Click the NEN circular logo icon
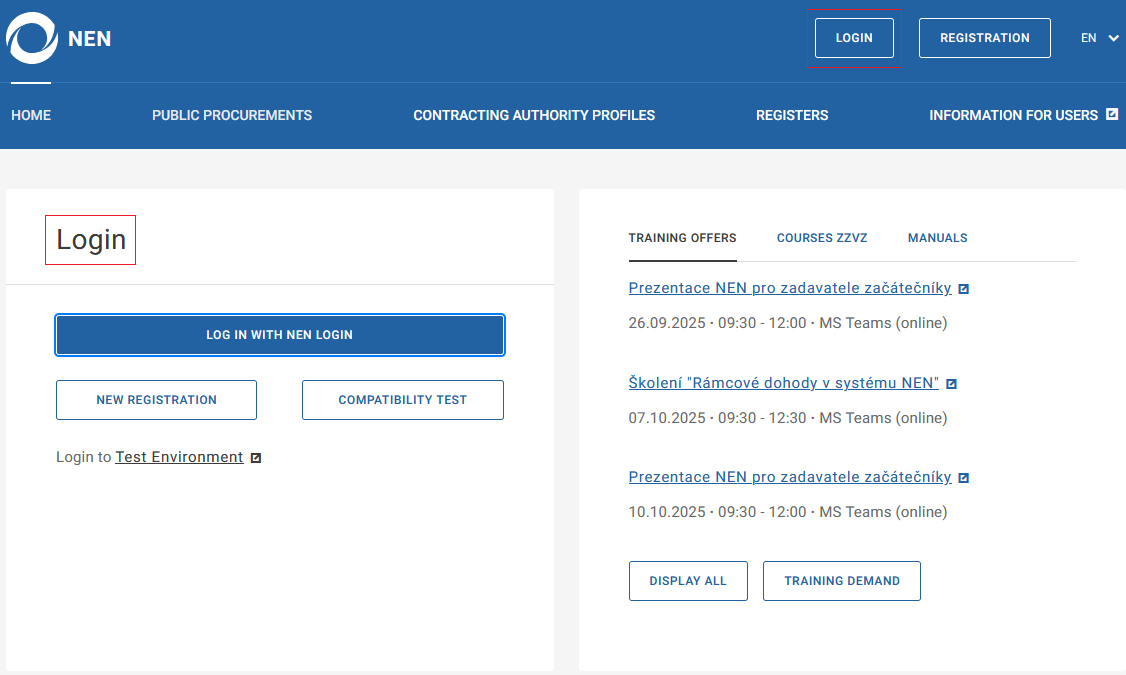Image resolution: width=1126 pixels, height=675 pixels. [32, 39]
